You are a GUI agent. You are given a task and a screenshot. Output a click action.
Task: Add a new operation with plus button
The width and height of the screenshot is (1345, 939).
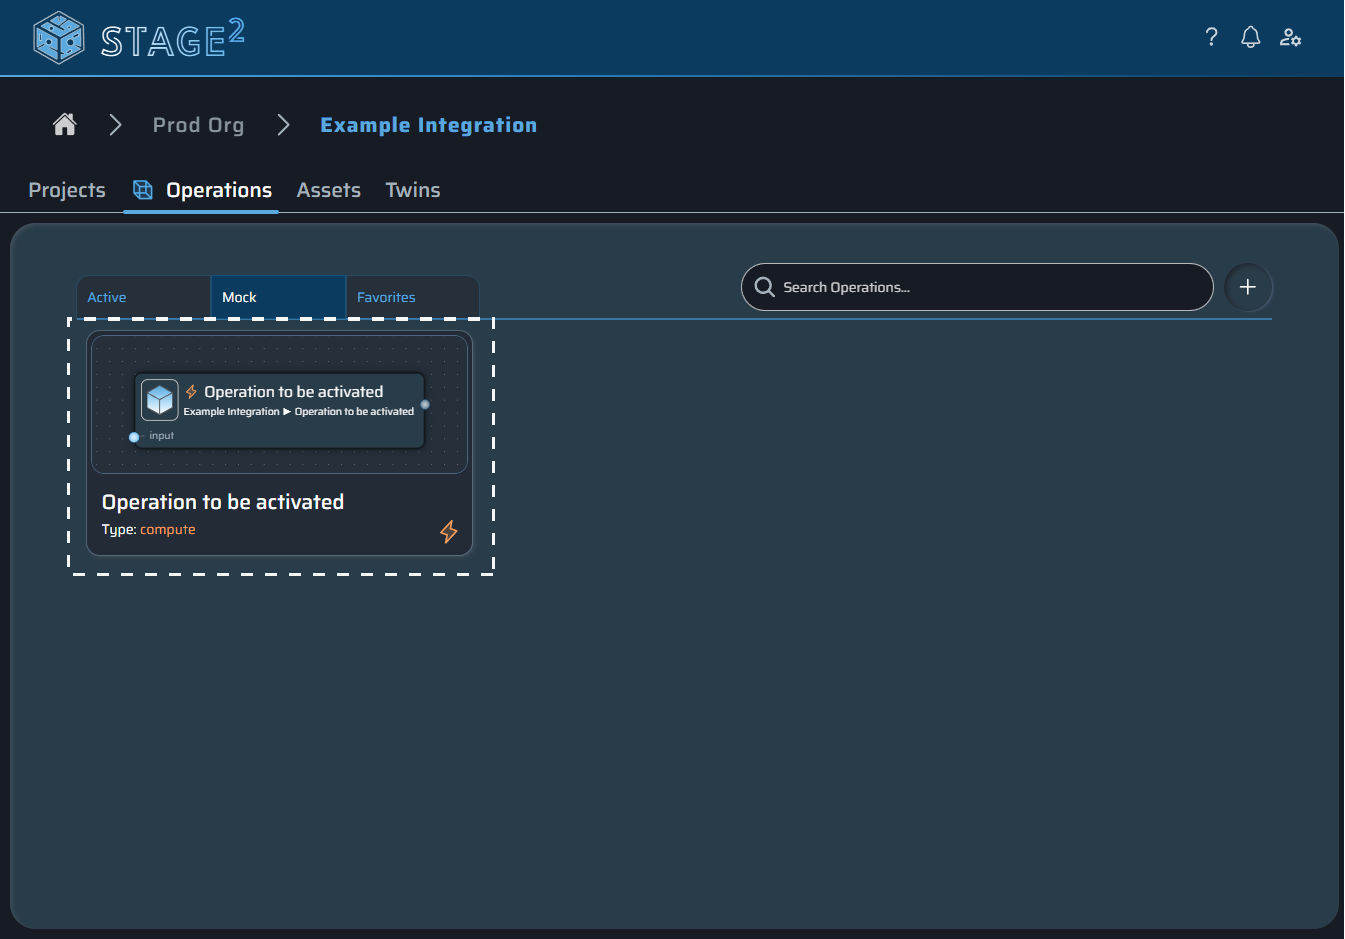[x=1248, y=287]
